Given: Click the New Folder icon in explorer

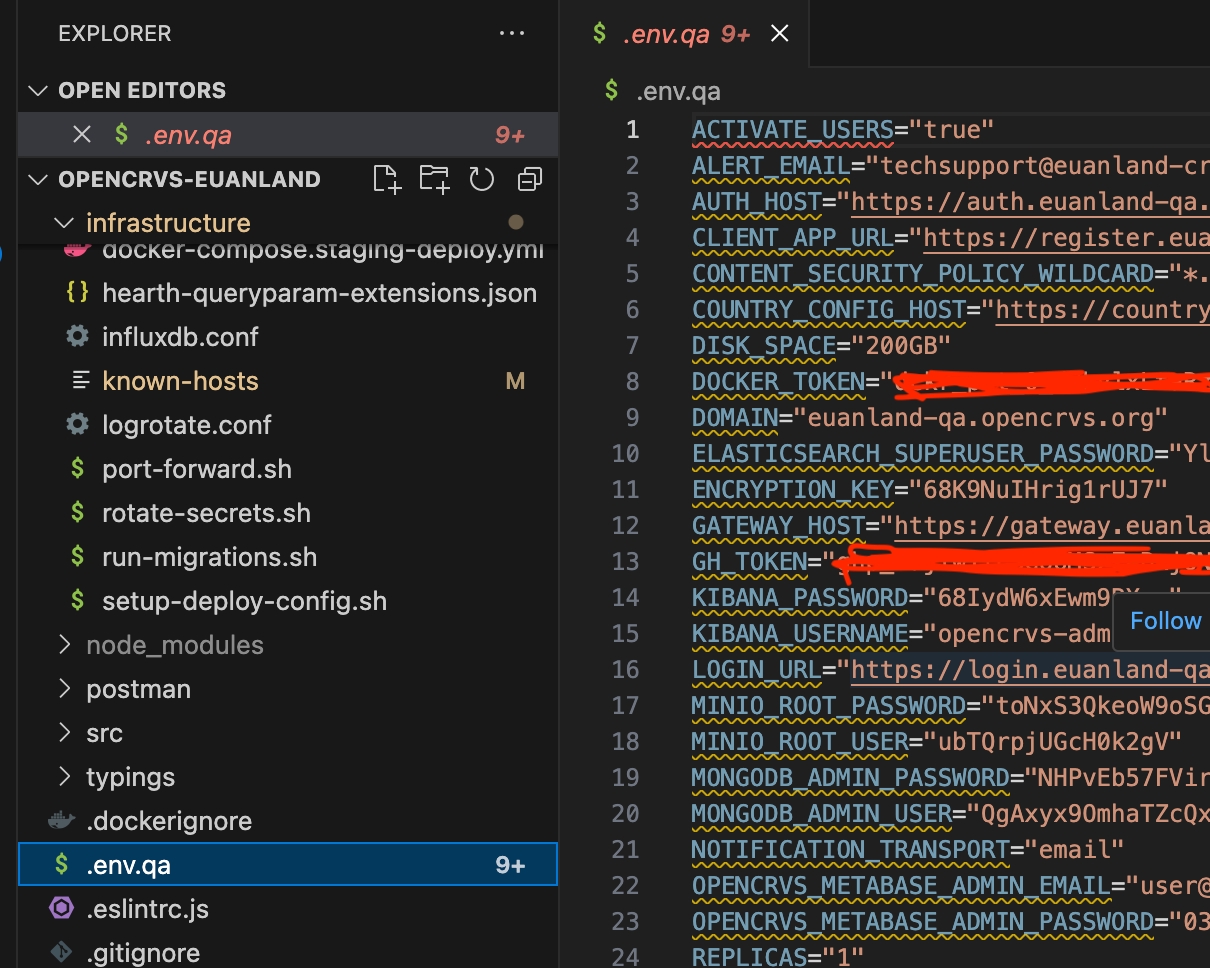Looking at the screenshot, I should pyautogui.click(x=434, y=180).
